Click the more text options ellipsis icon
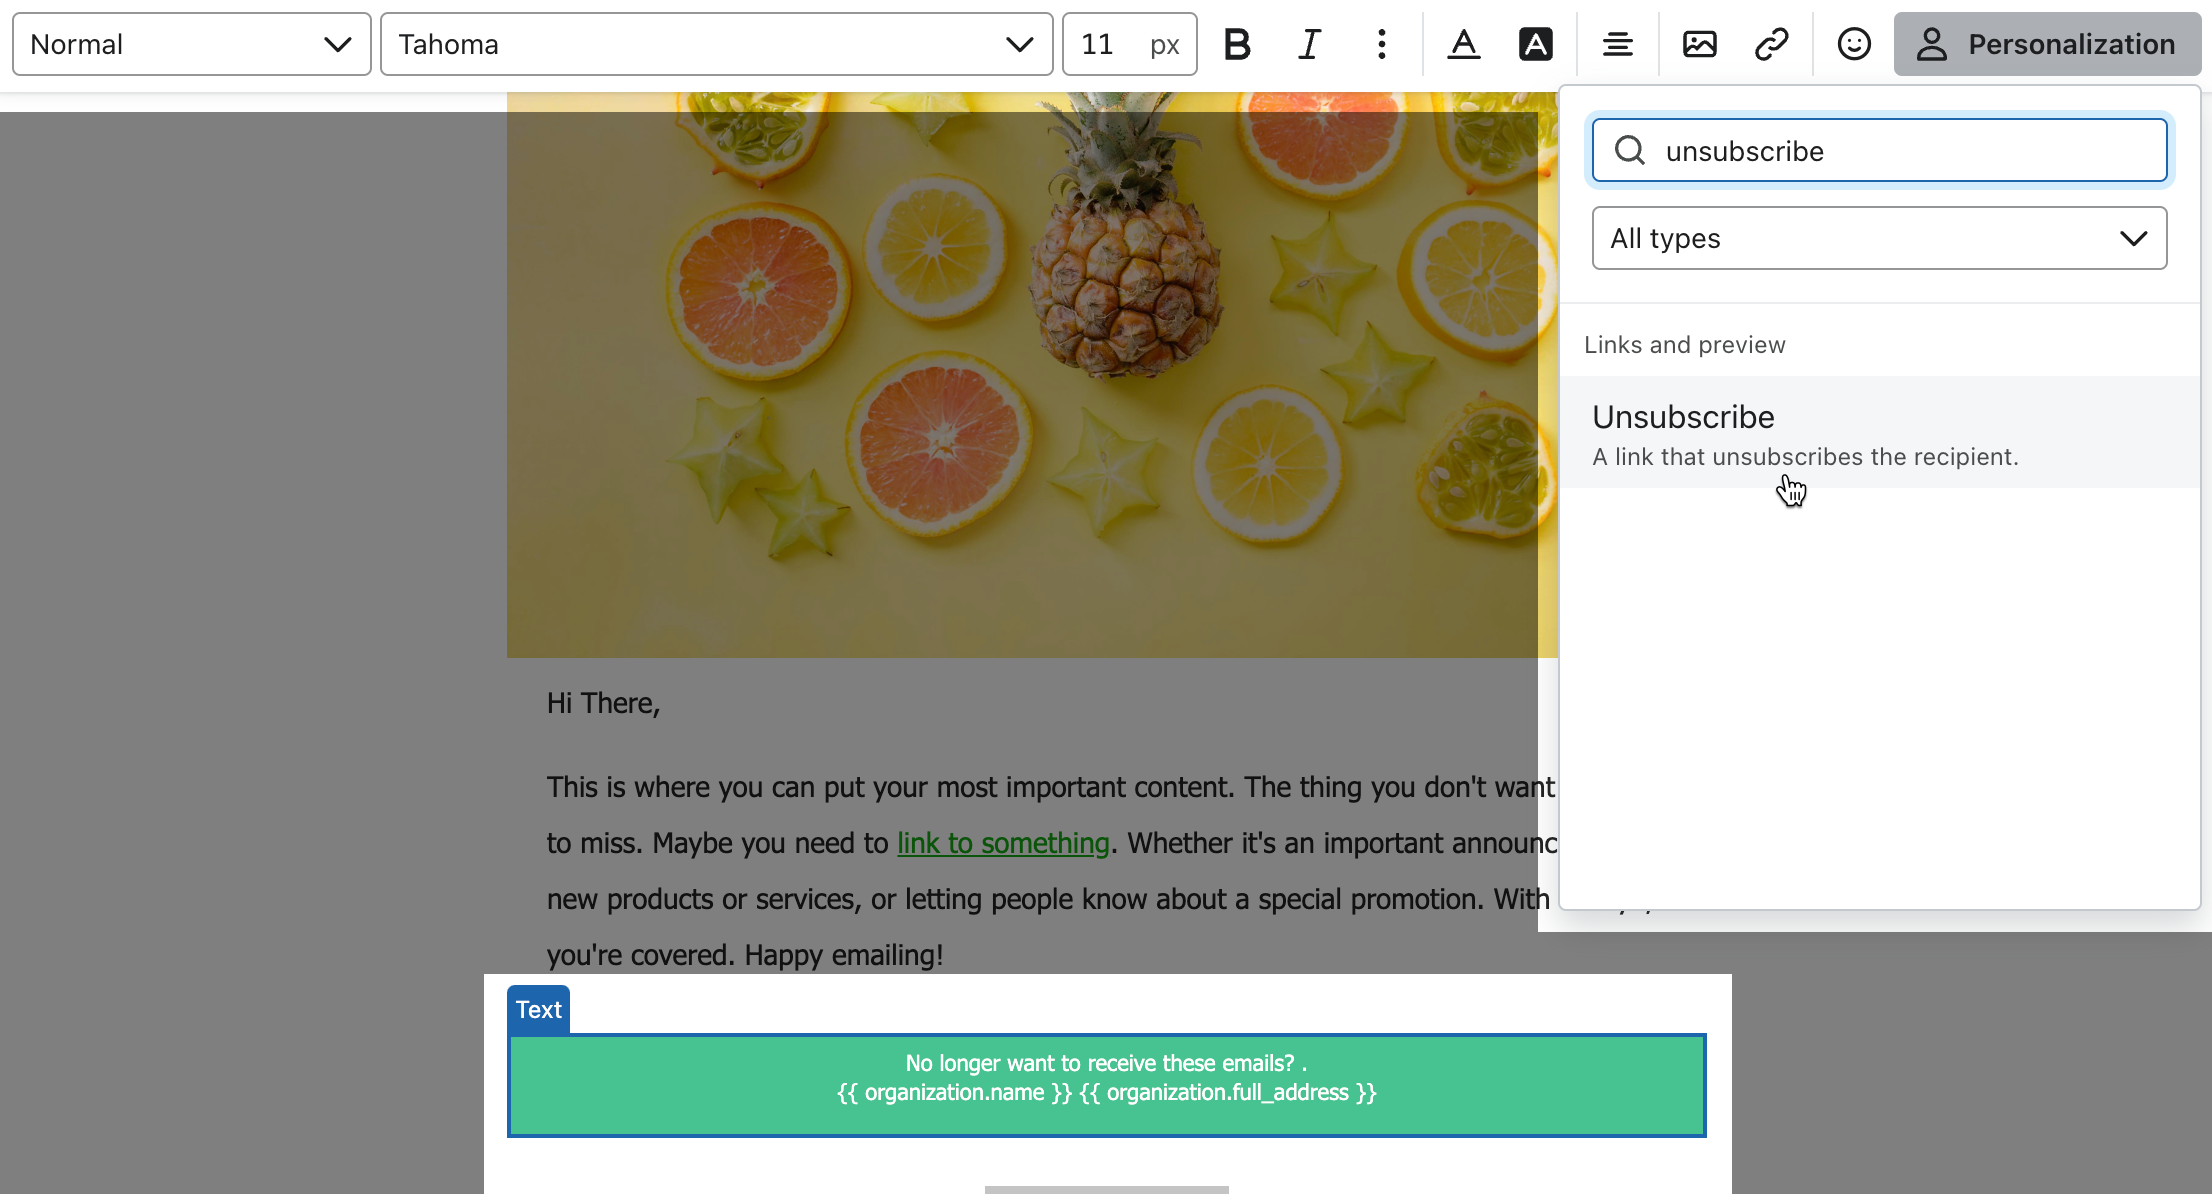2212x1194 pixels. point(1380,44)
